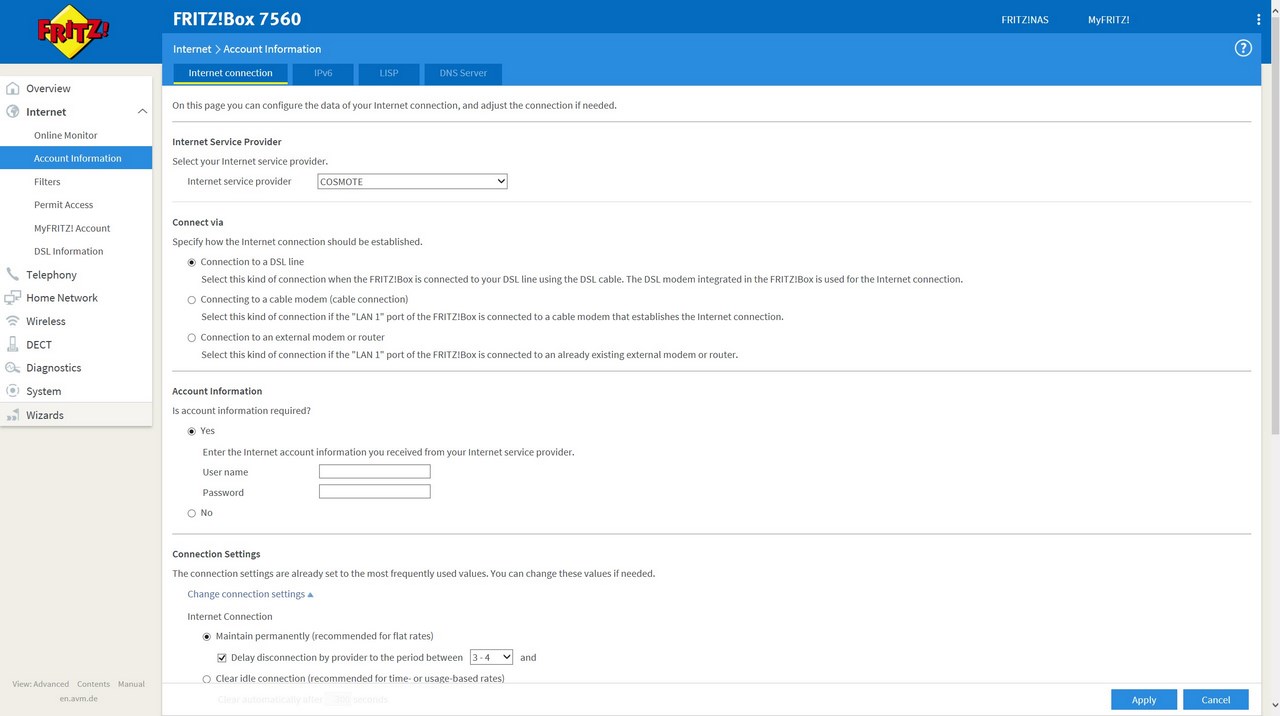Click the Password input field
1280x716 pixels.
[x=375, y=492]
